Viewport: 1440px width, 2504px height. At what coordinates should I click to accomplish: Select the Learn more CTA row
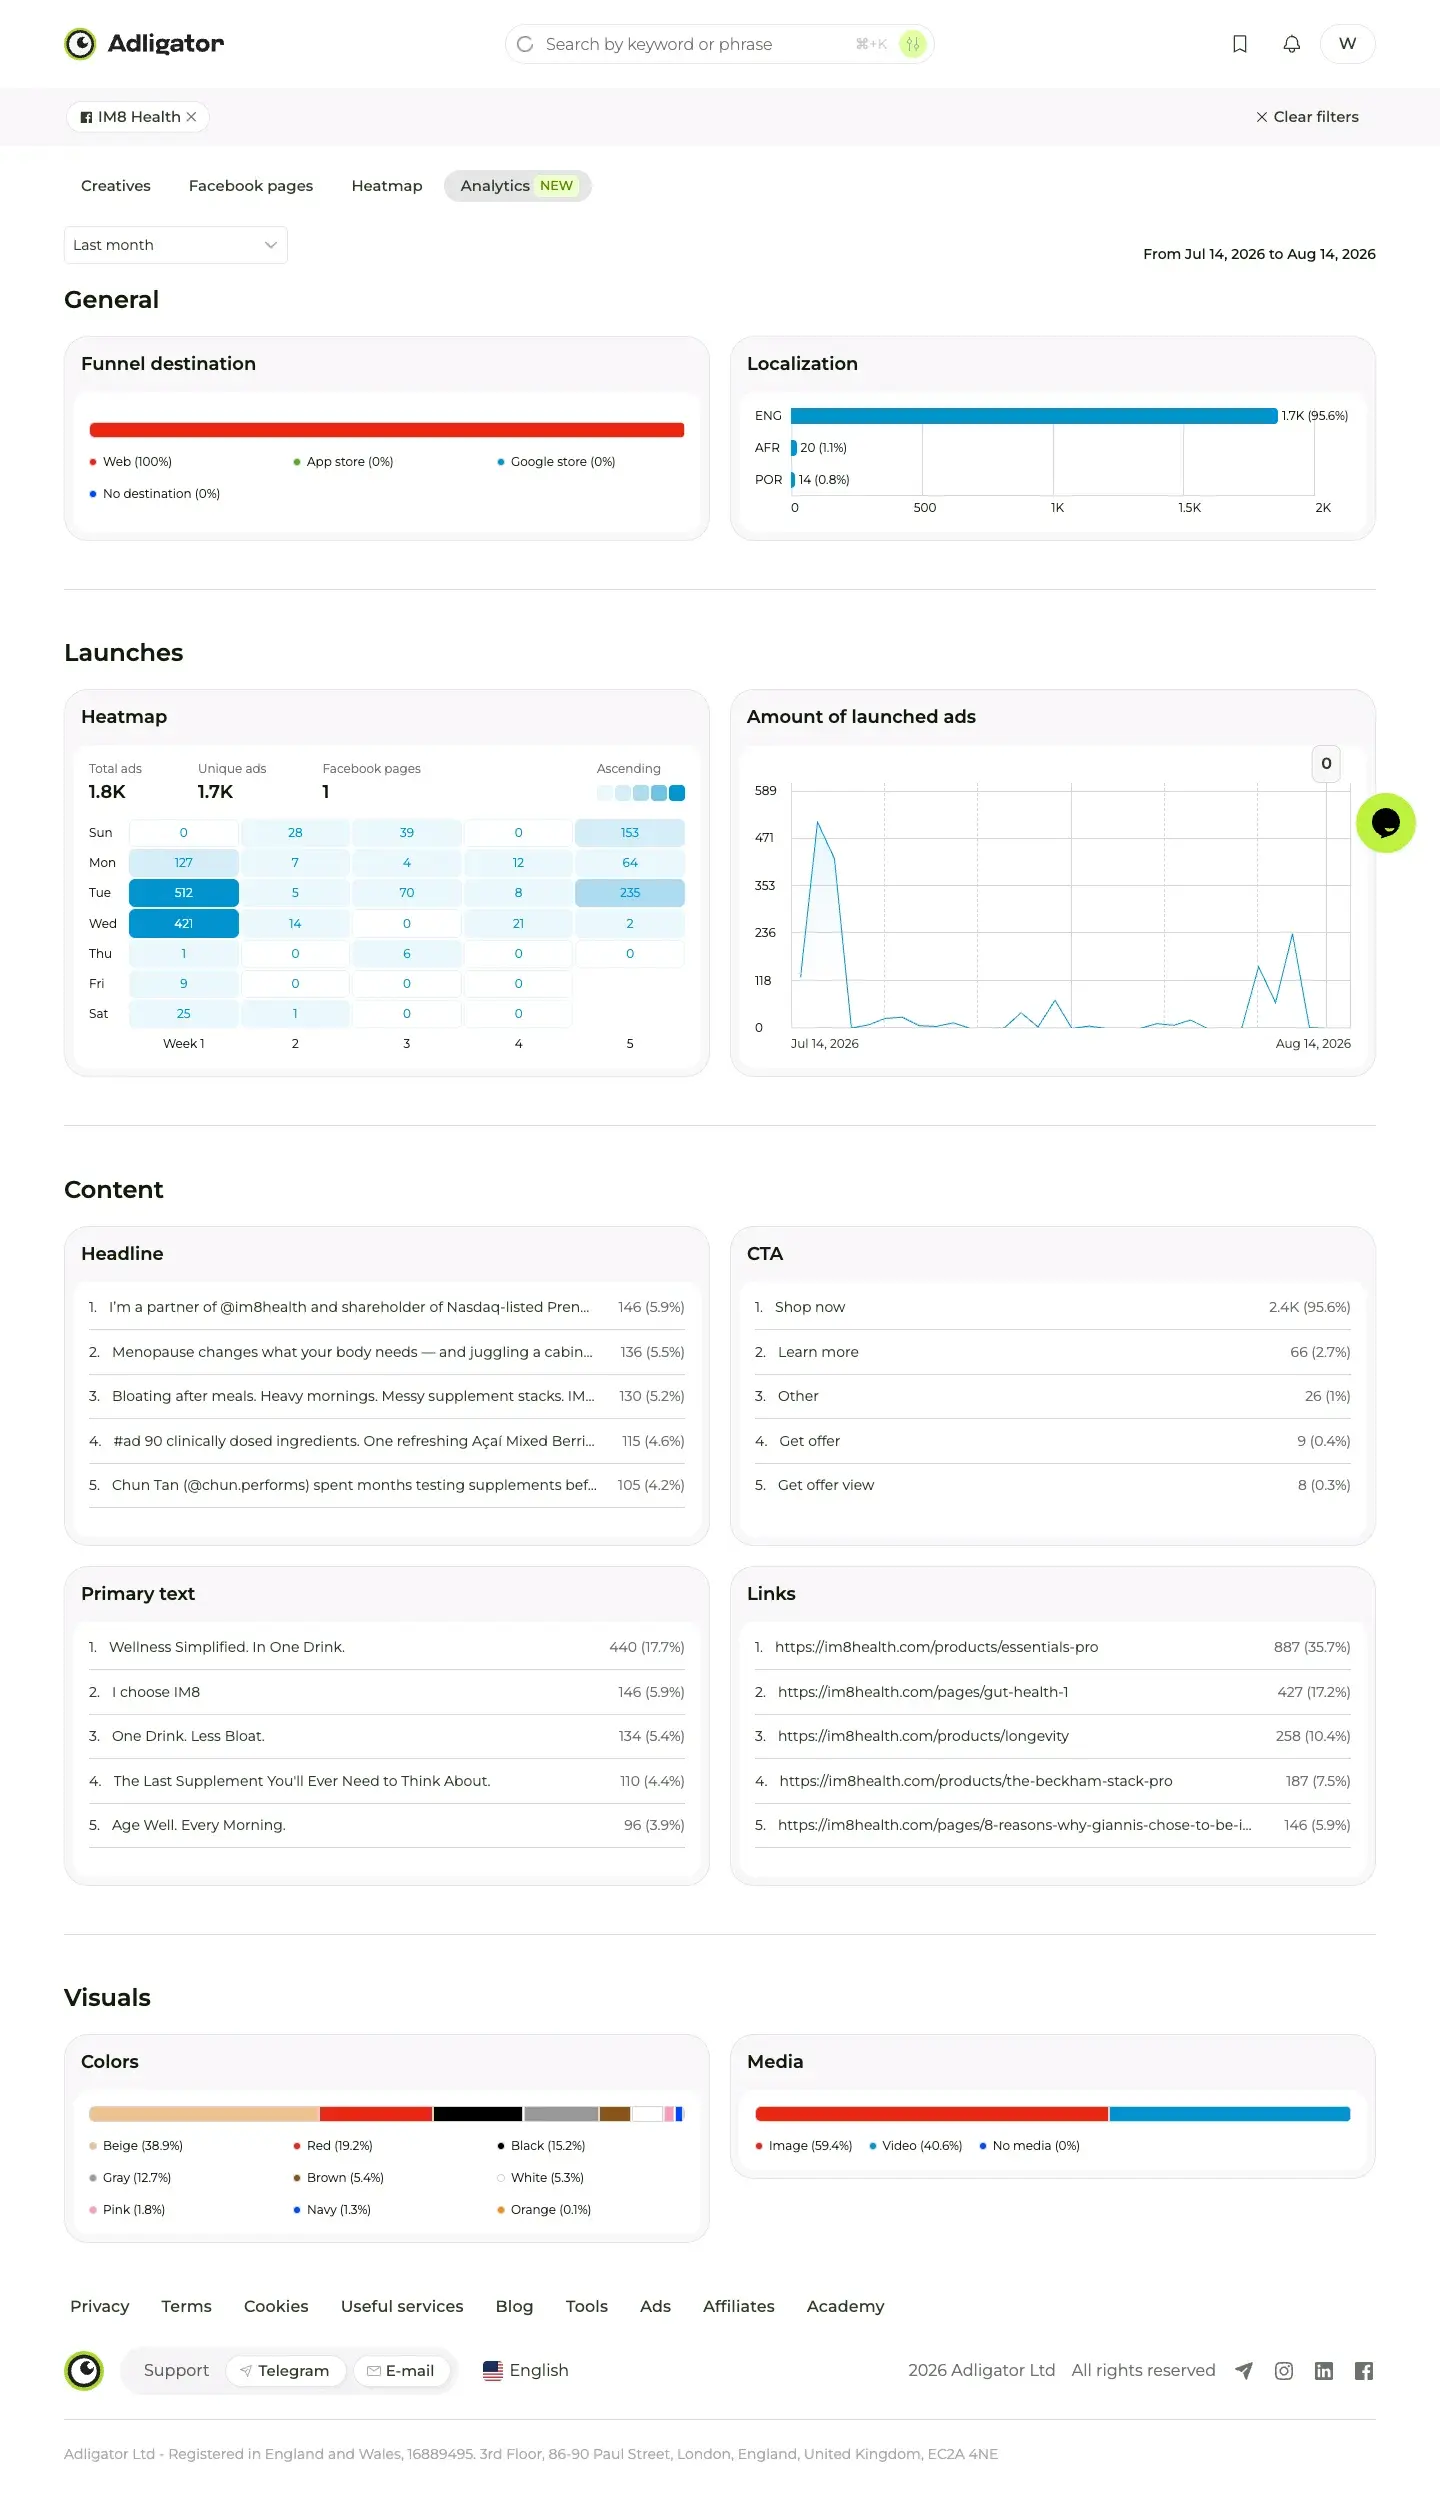[1052, 1352]
